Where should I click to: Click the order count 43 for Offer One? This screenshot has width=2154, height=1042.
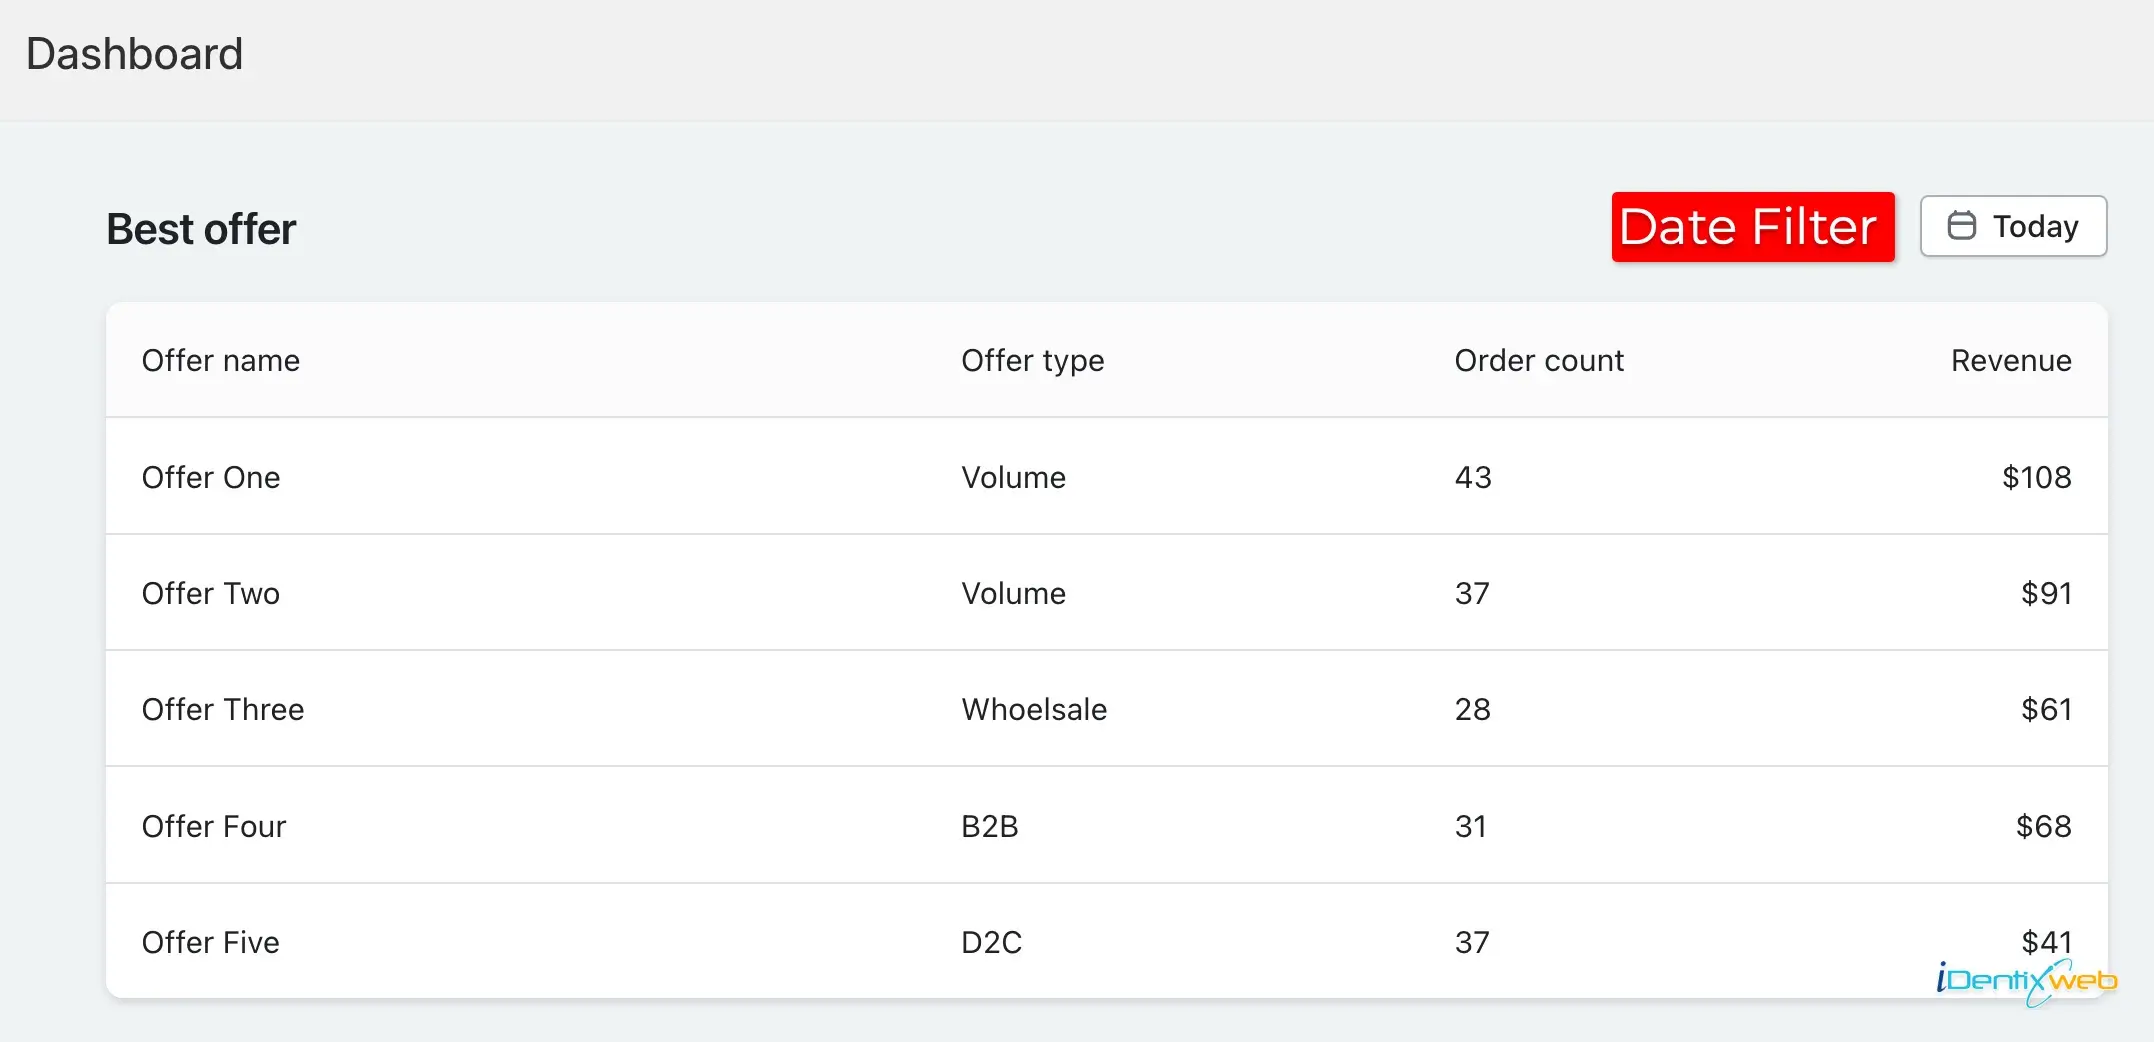click(x=1472, y=477)
